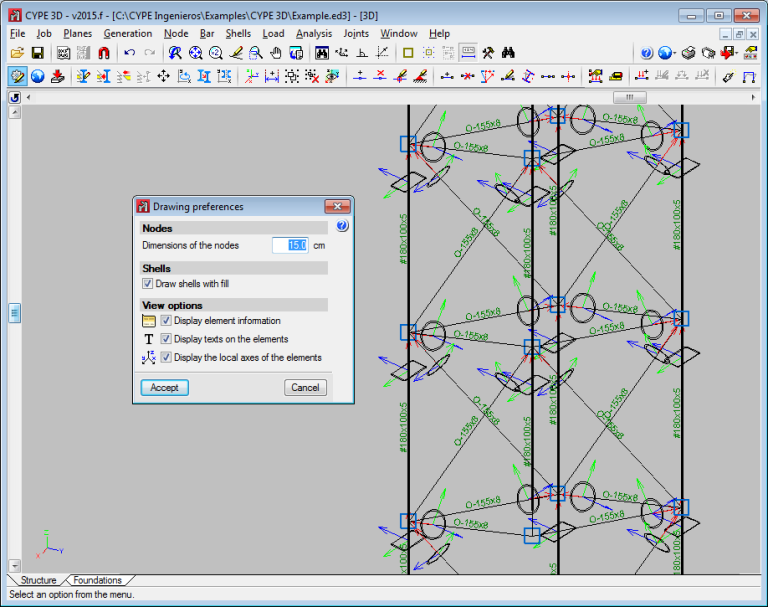Open the Analysis menu
This screenshot has height=607, width=768.
(314, 33)
